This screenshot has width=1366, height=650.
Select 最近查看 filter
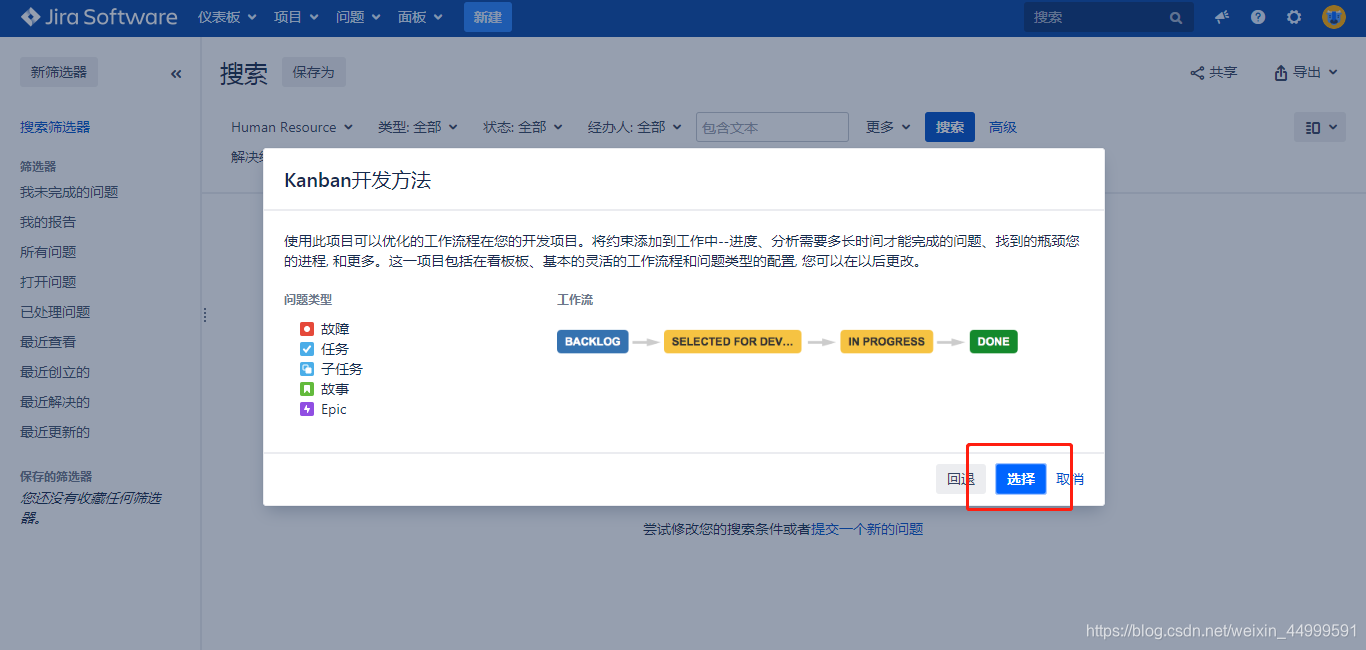(48, 342)
